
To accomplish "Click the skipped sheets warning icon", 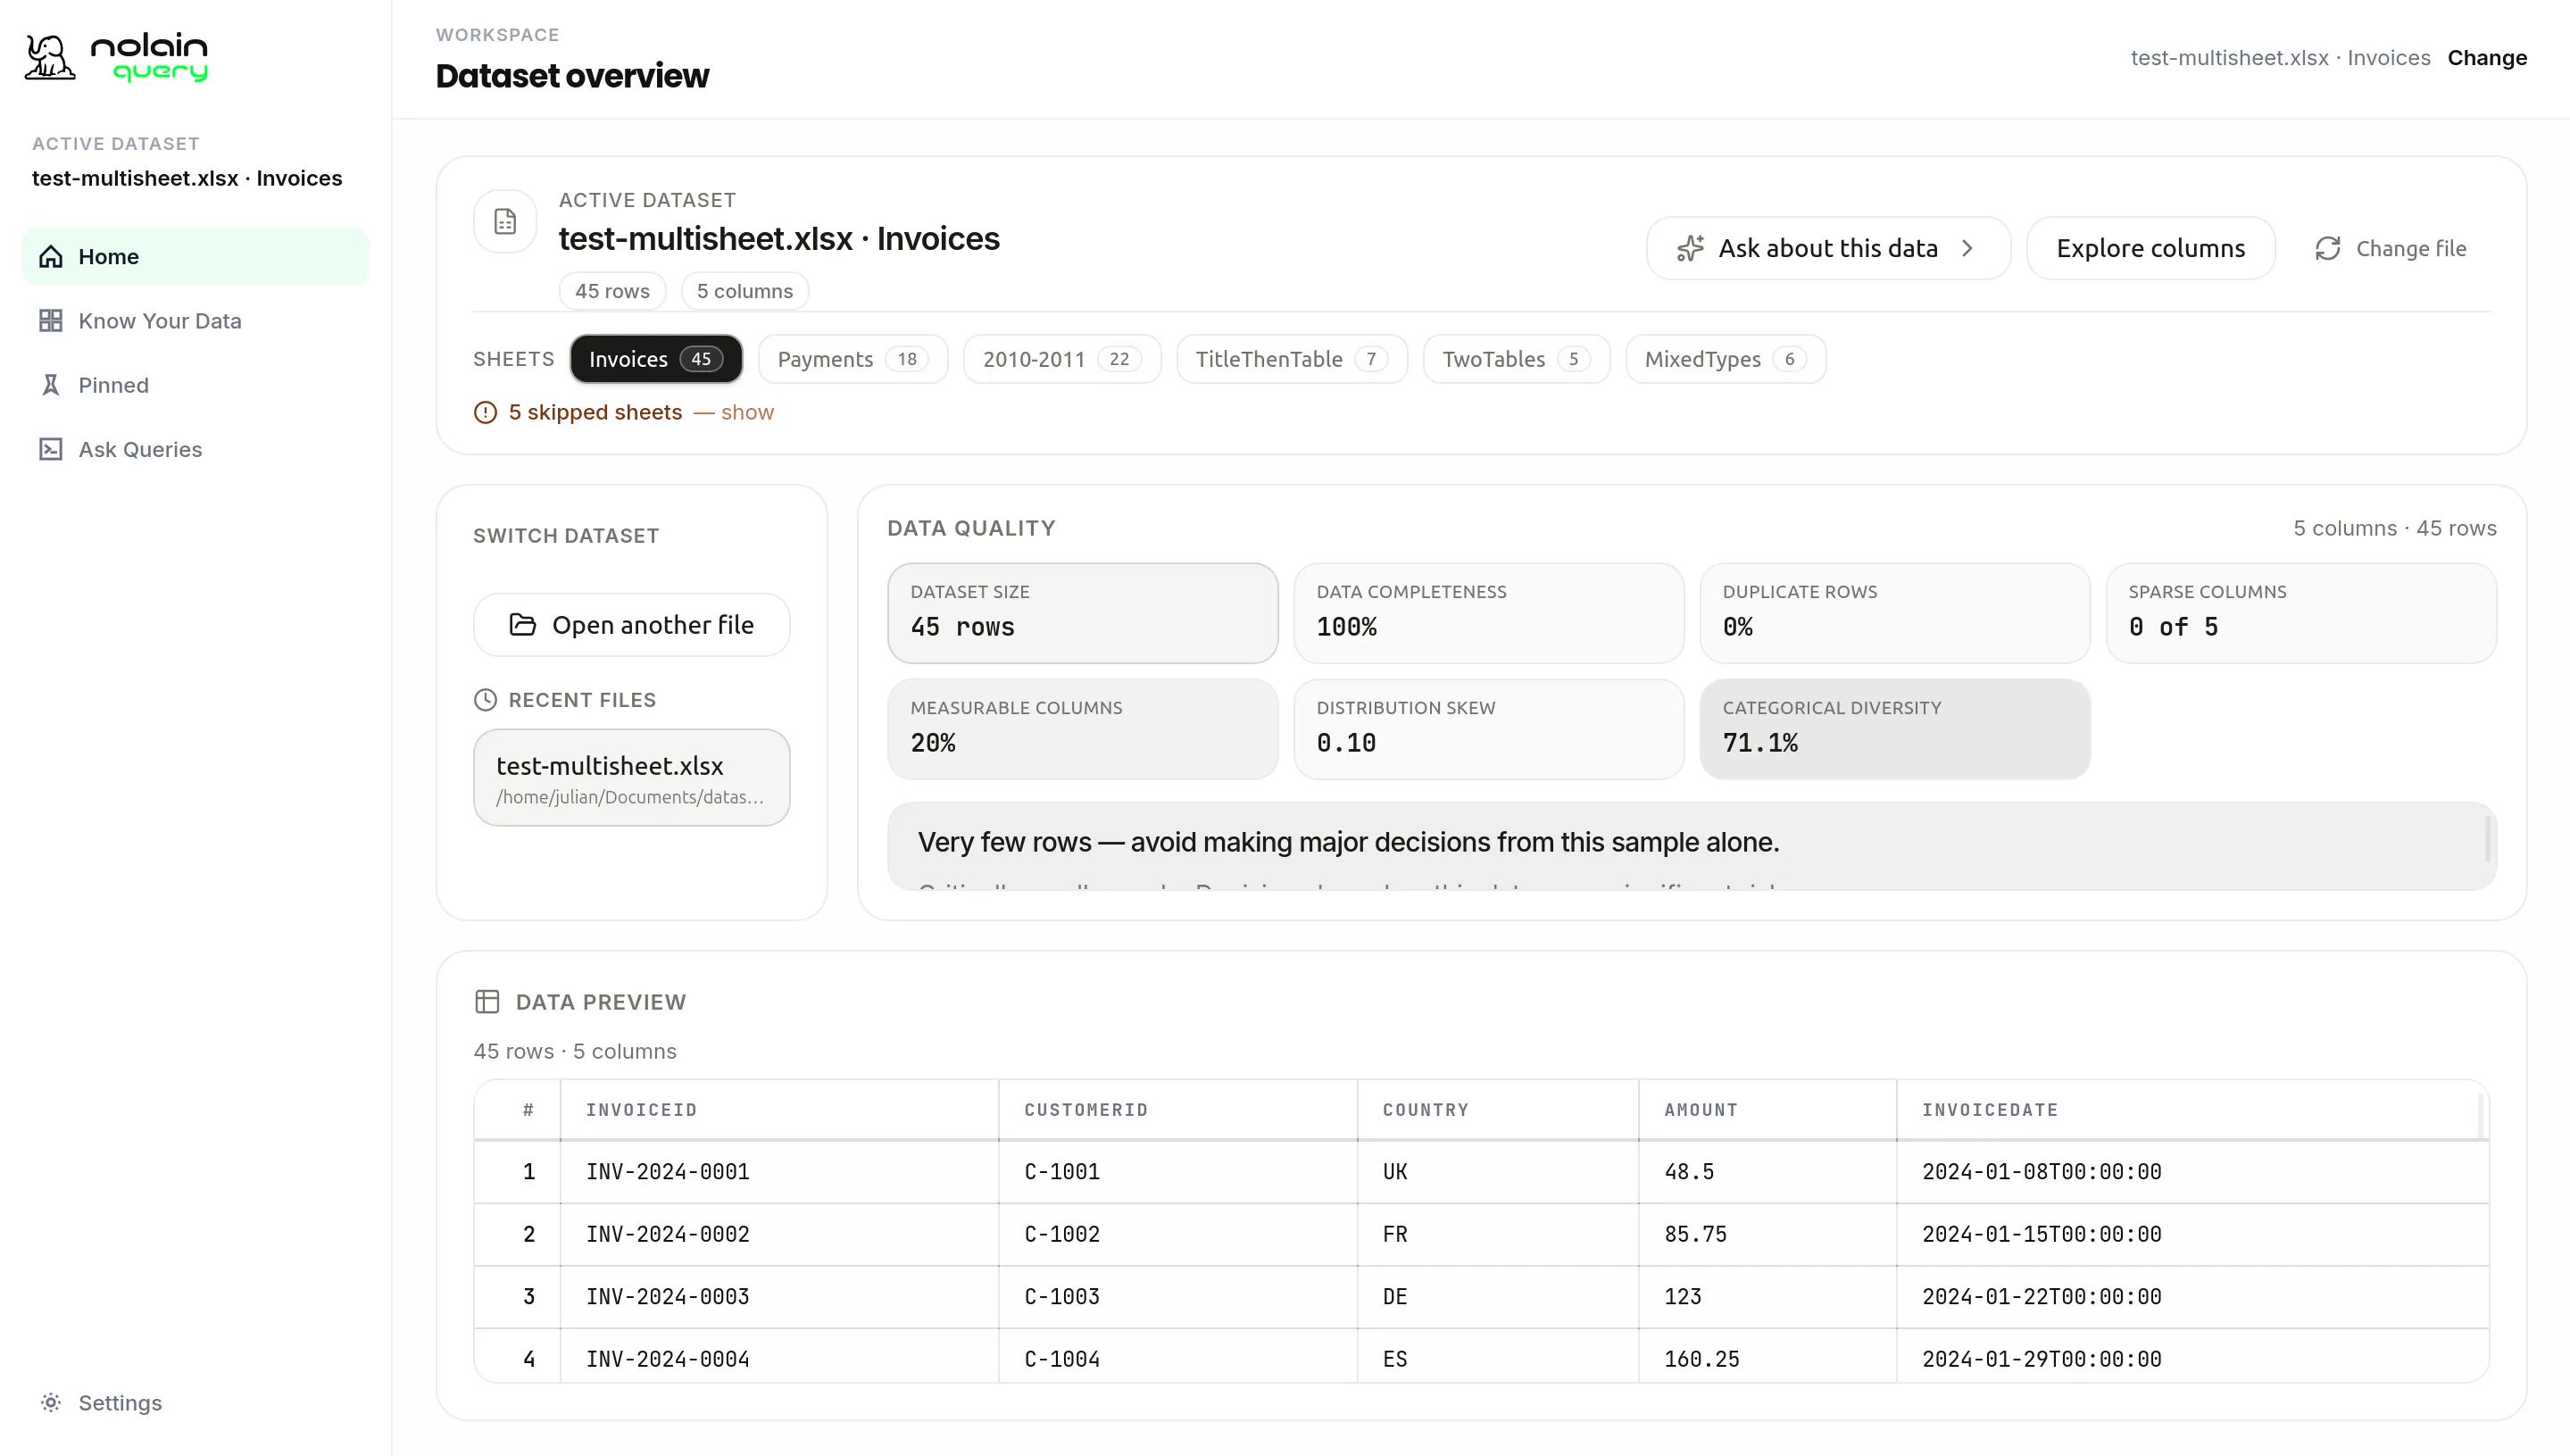I will (485, 412).
